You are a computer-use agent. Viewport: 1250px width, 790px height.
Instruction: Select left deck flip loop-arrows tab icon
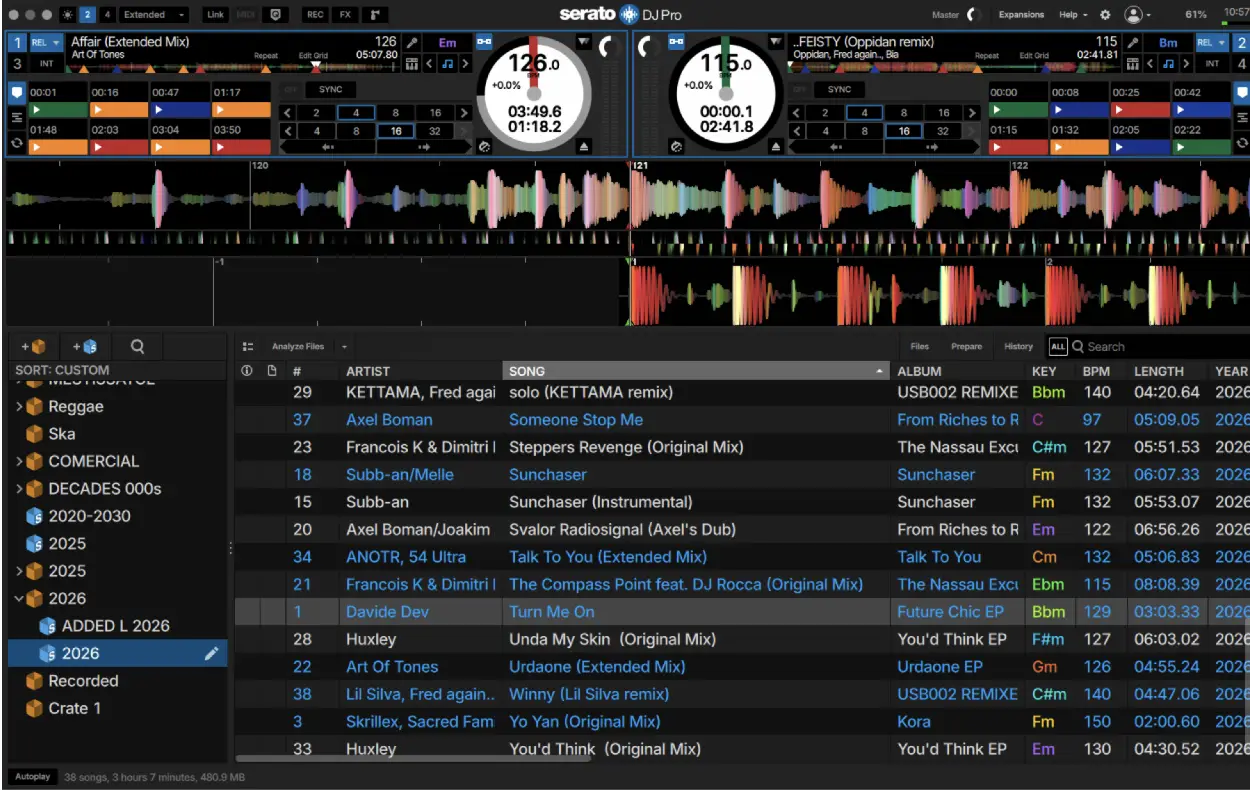click(16, 144)
